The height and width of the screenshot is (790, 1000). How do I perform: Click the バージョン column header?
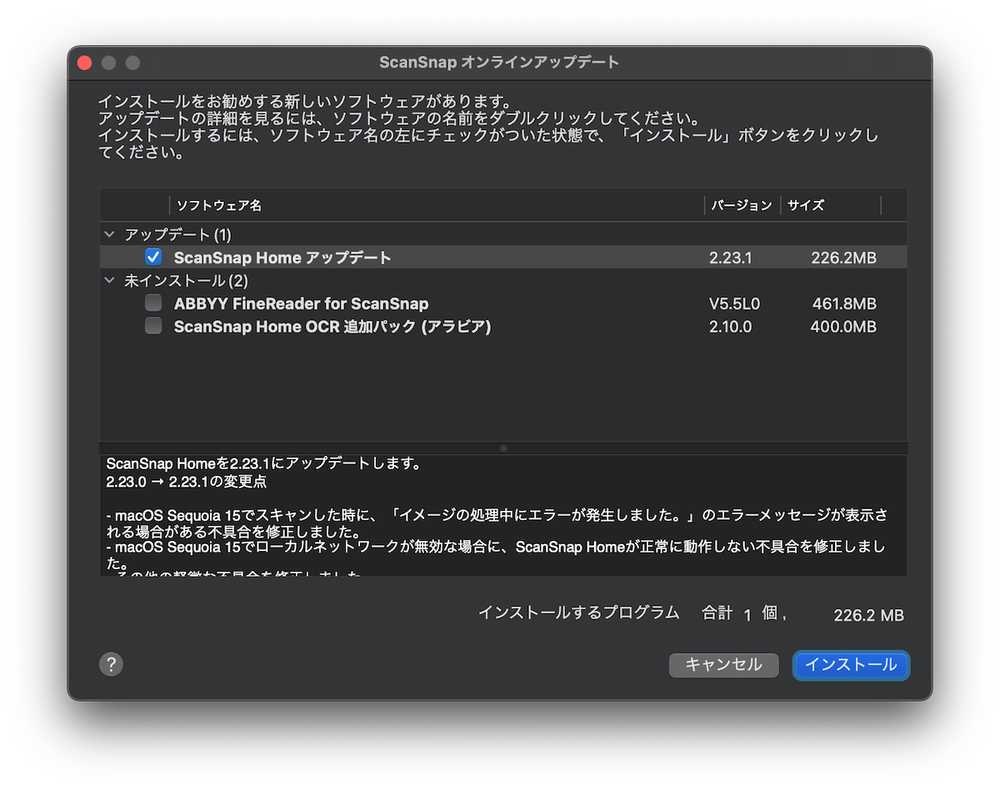(742, 205)
